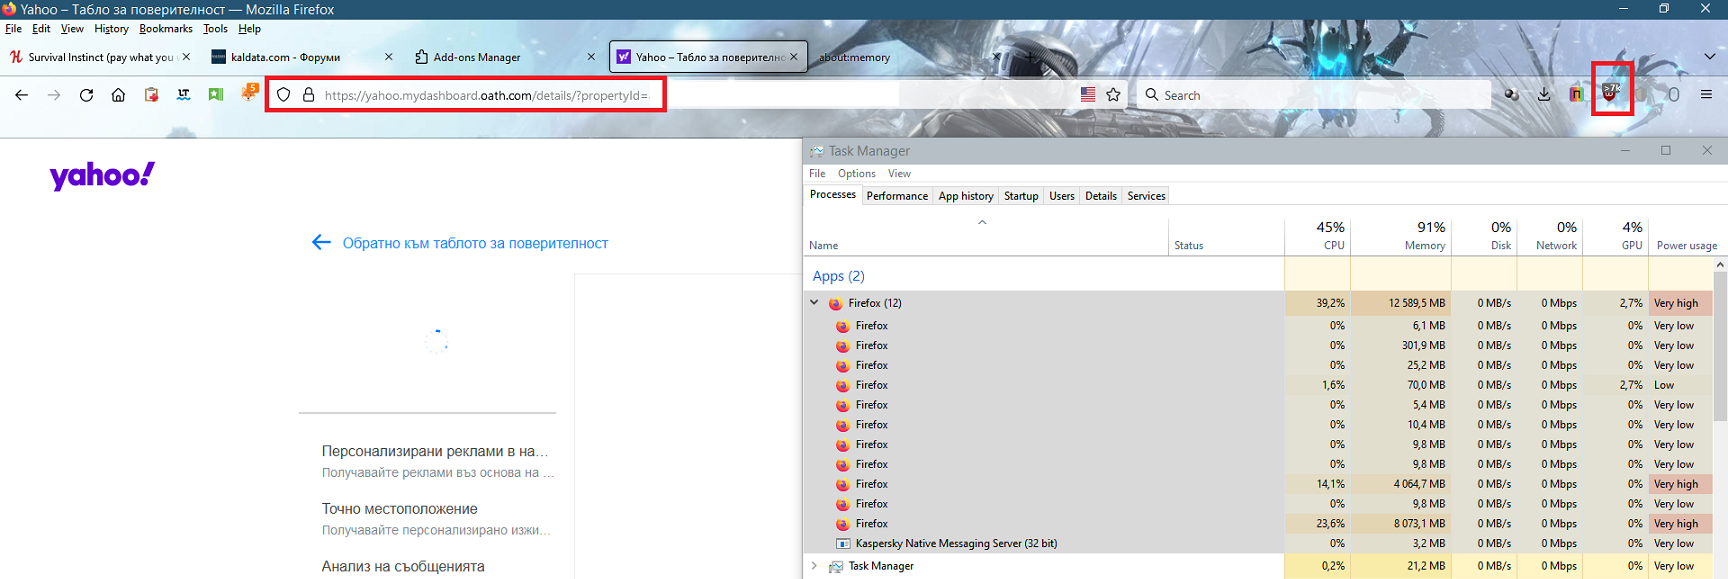
Task: Click the three-balls extension icon
Action: (x=1512, y=95)
